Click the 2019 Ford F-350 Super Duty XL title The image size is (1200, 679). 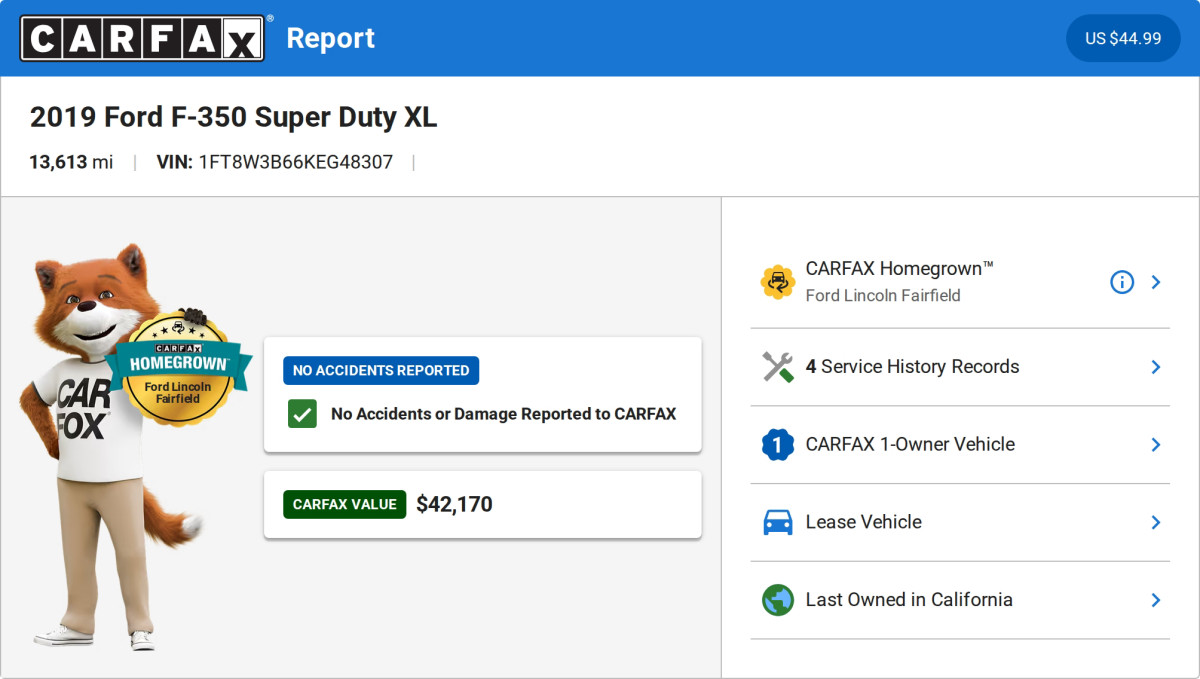233,117
